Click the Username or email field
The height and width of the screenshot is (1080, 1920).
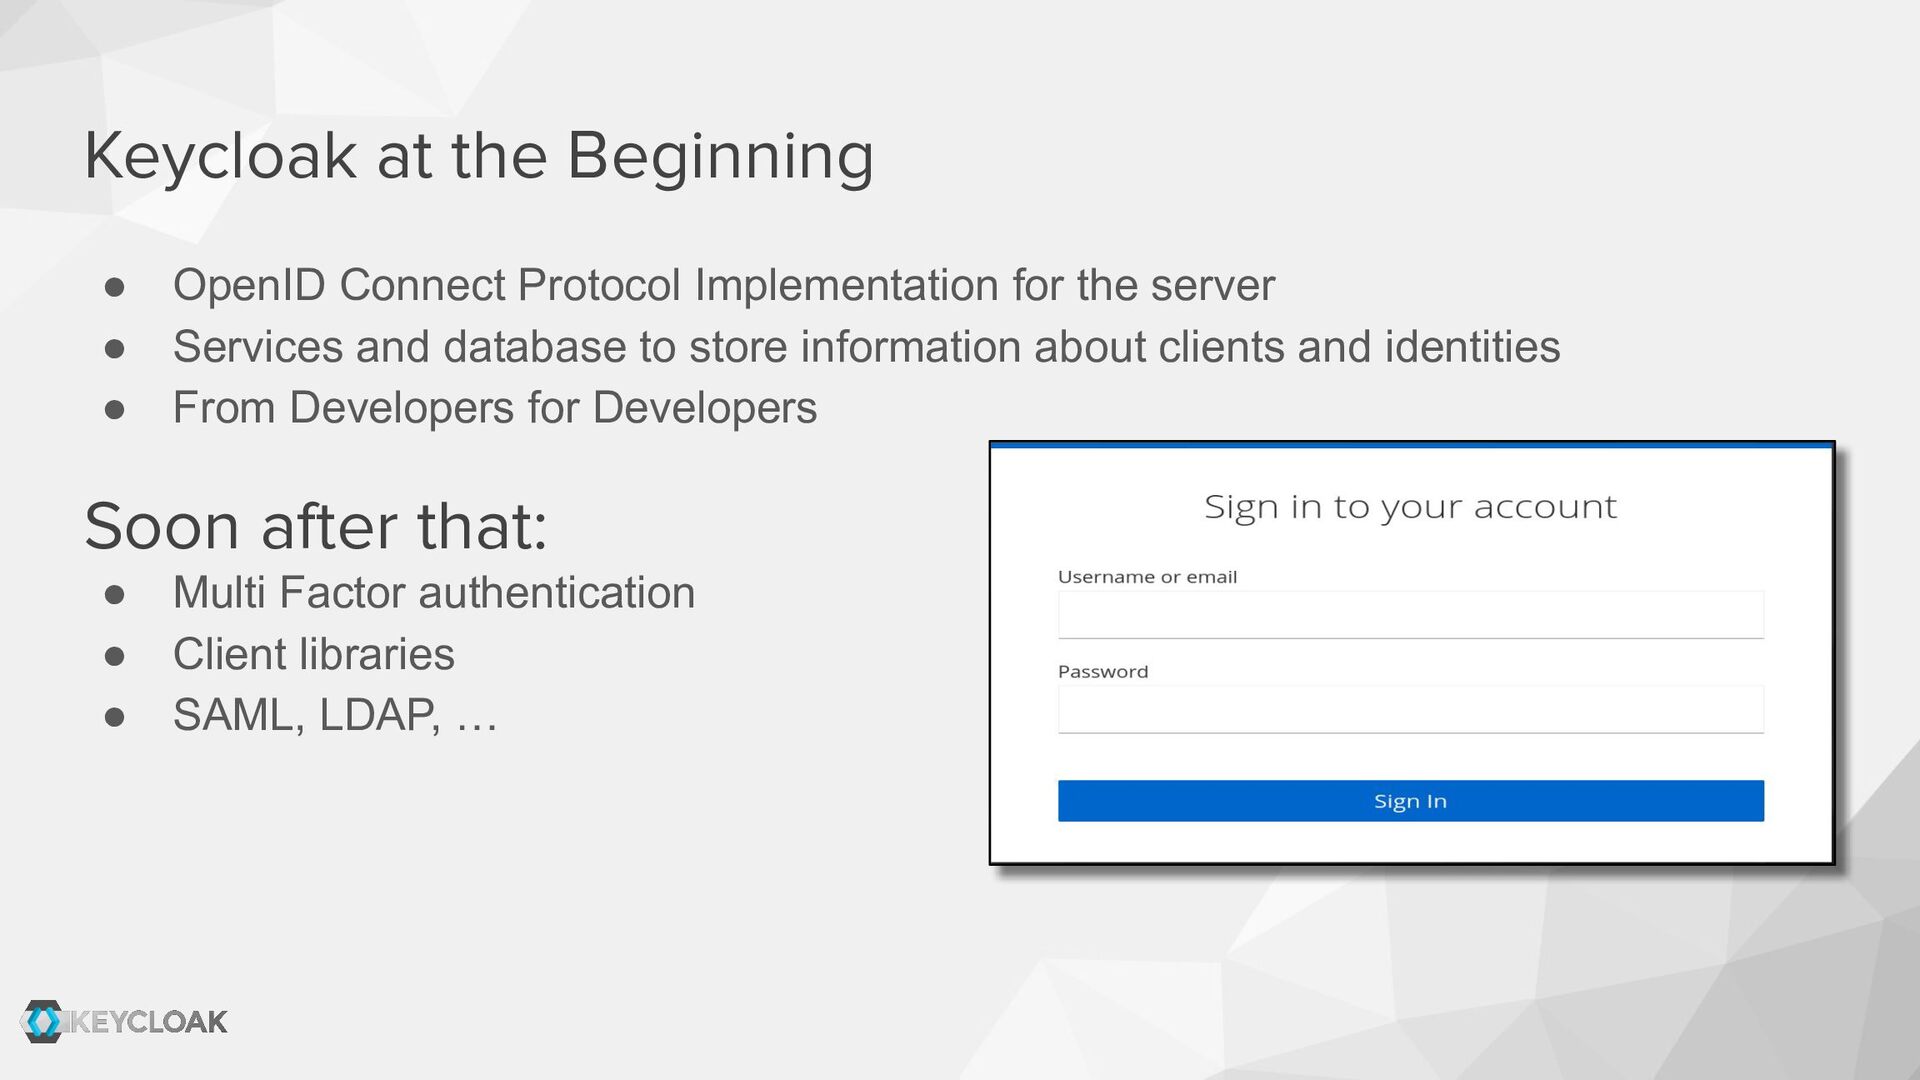pyautogui.click(x=1410, y=614)
